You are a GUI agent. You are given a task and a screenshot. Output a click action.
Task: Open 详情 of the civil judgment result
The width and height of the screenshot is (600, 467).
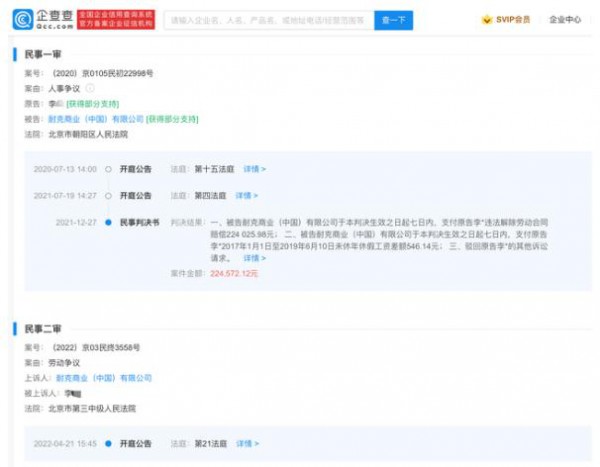tap(254, 258)
